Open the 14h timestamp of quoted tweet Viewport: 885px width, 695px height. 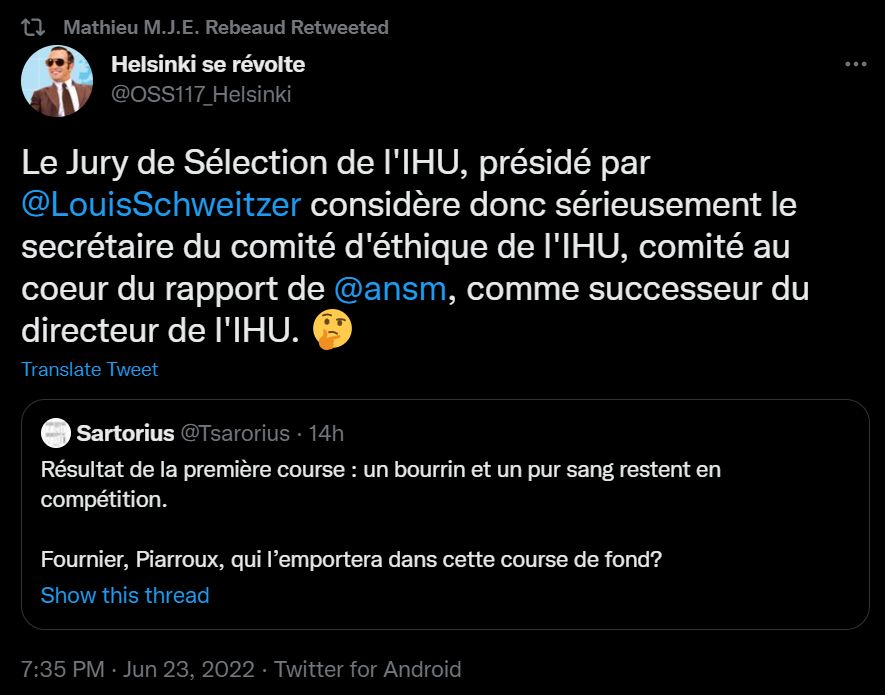click(x=326, y=433)
